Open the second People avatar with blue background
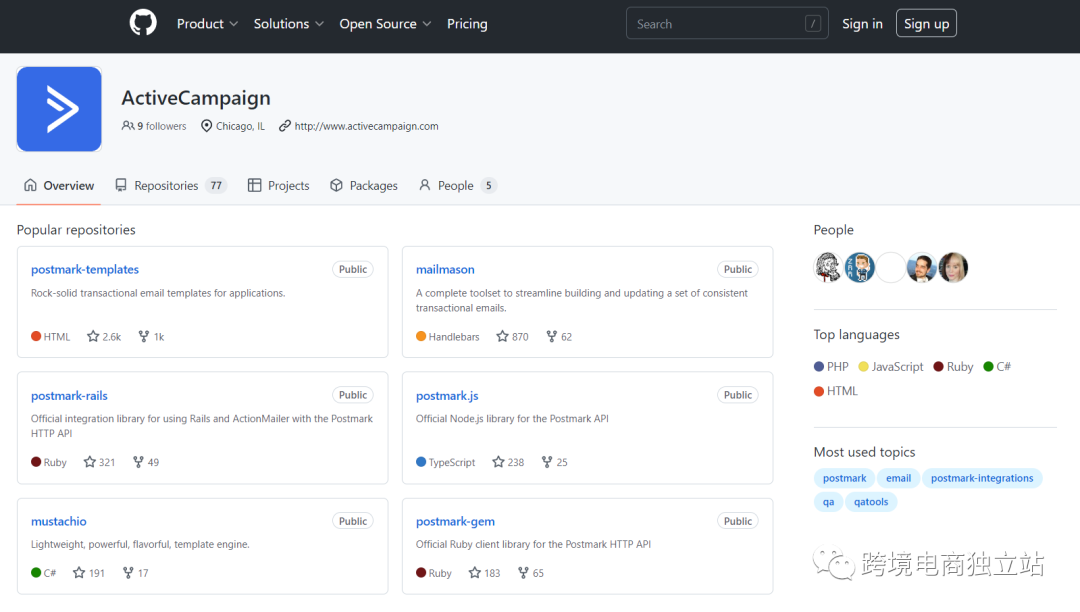 (860, 267)
